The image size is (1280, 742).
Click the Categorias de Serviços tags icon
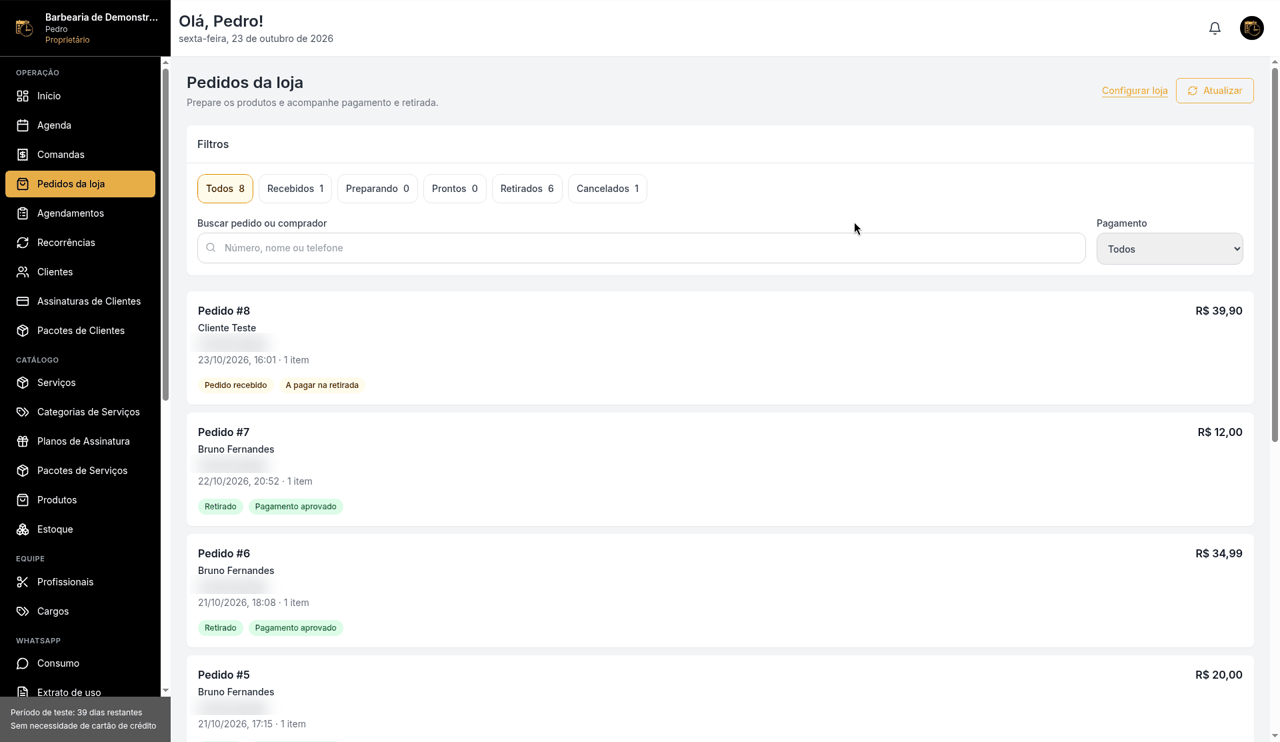23,412
